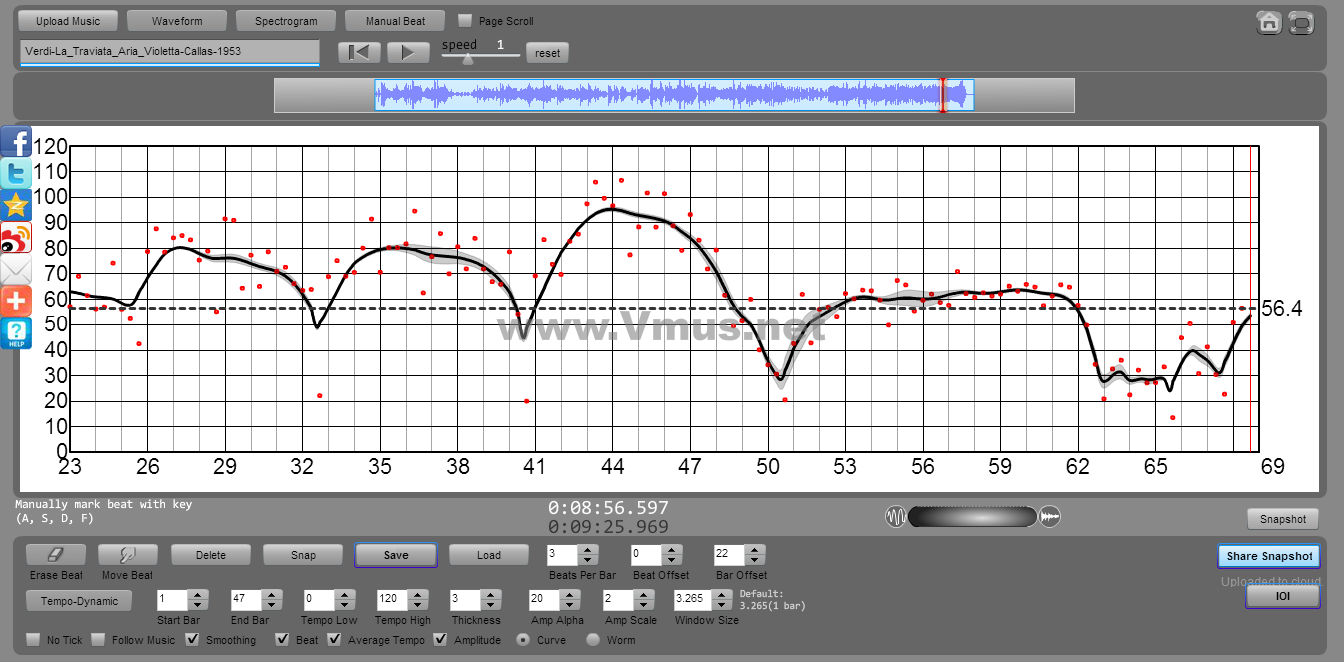Click the Facebook share icon
Viewport: 1344px width, 662px height.
[15, 142]
